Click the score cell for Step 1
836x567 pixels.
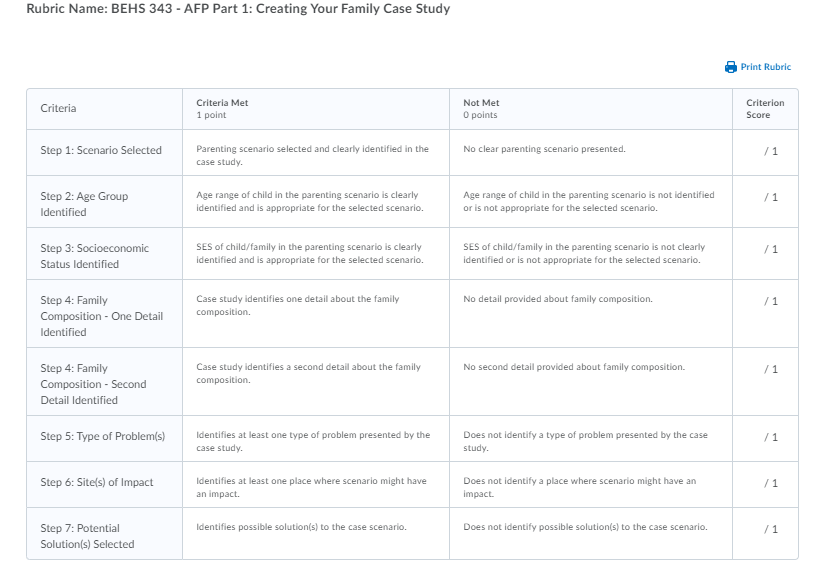pos(765,153)
